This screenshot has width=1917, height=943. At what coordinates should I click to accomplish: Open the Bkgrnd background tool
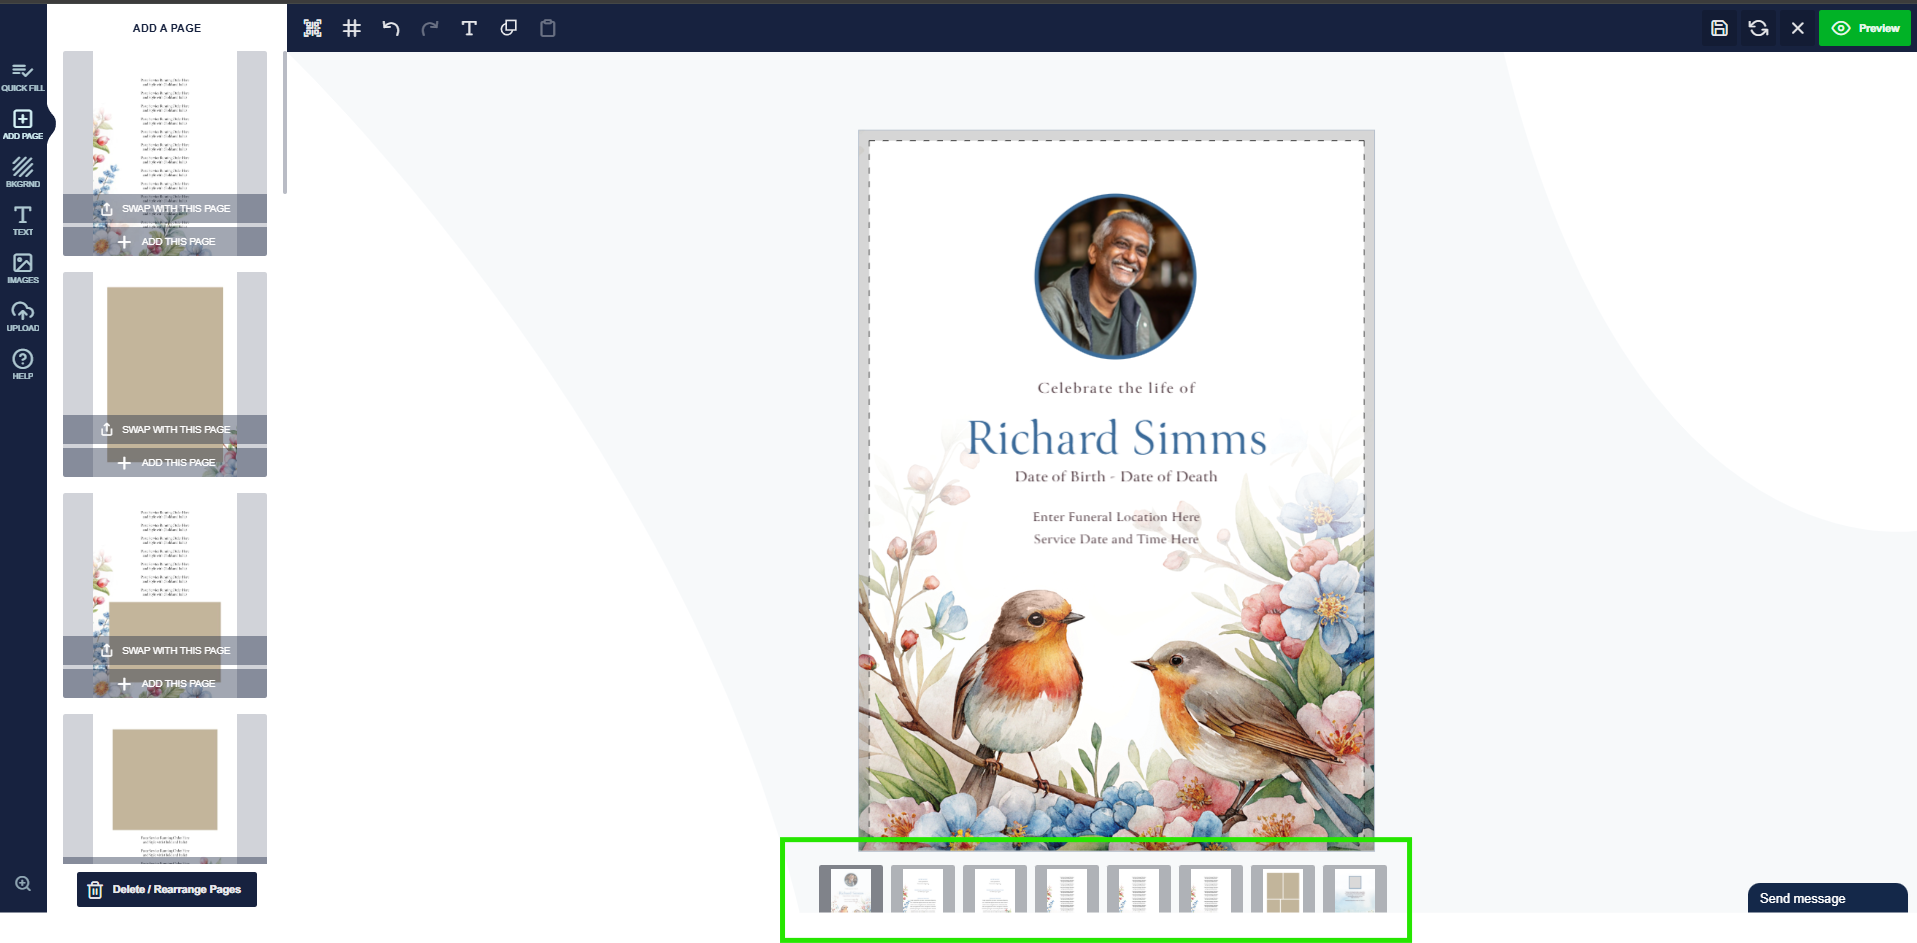coord(23,172)
